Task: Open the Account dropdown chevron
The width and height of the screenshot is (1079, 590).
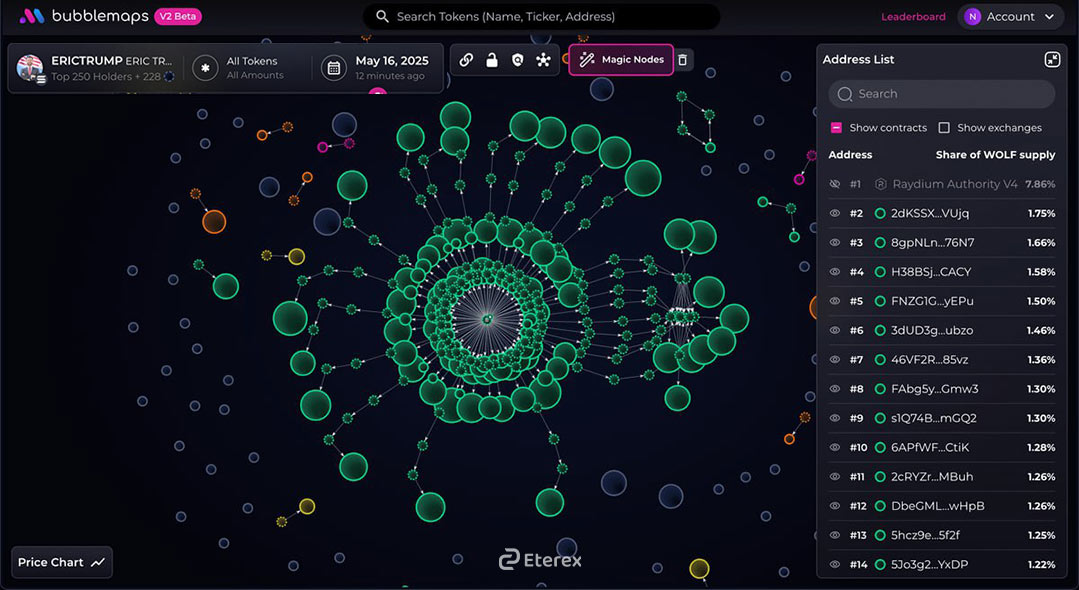Action: 1049,17
